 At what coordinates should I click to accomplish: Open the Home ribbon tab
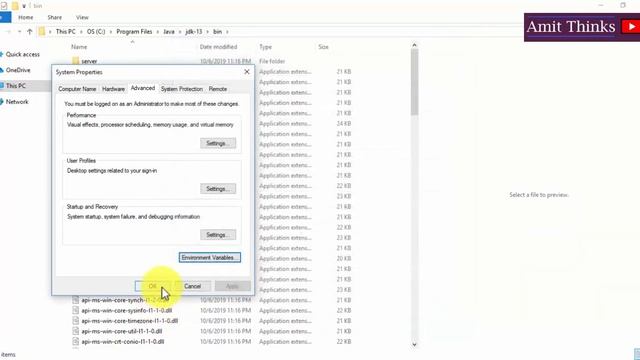pos(26,18)
